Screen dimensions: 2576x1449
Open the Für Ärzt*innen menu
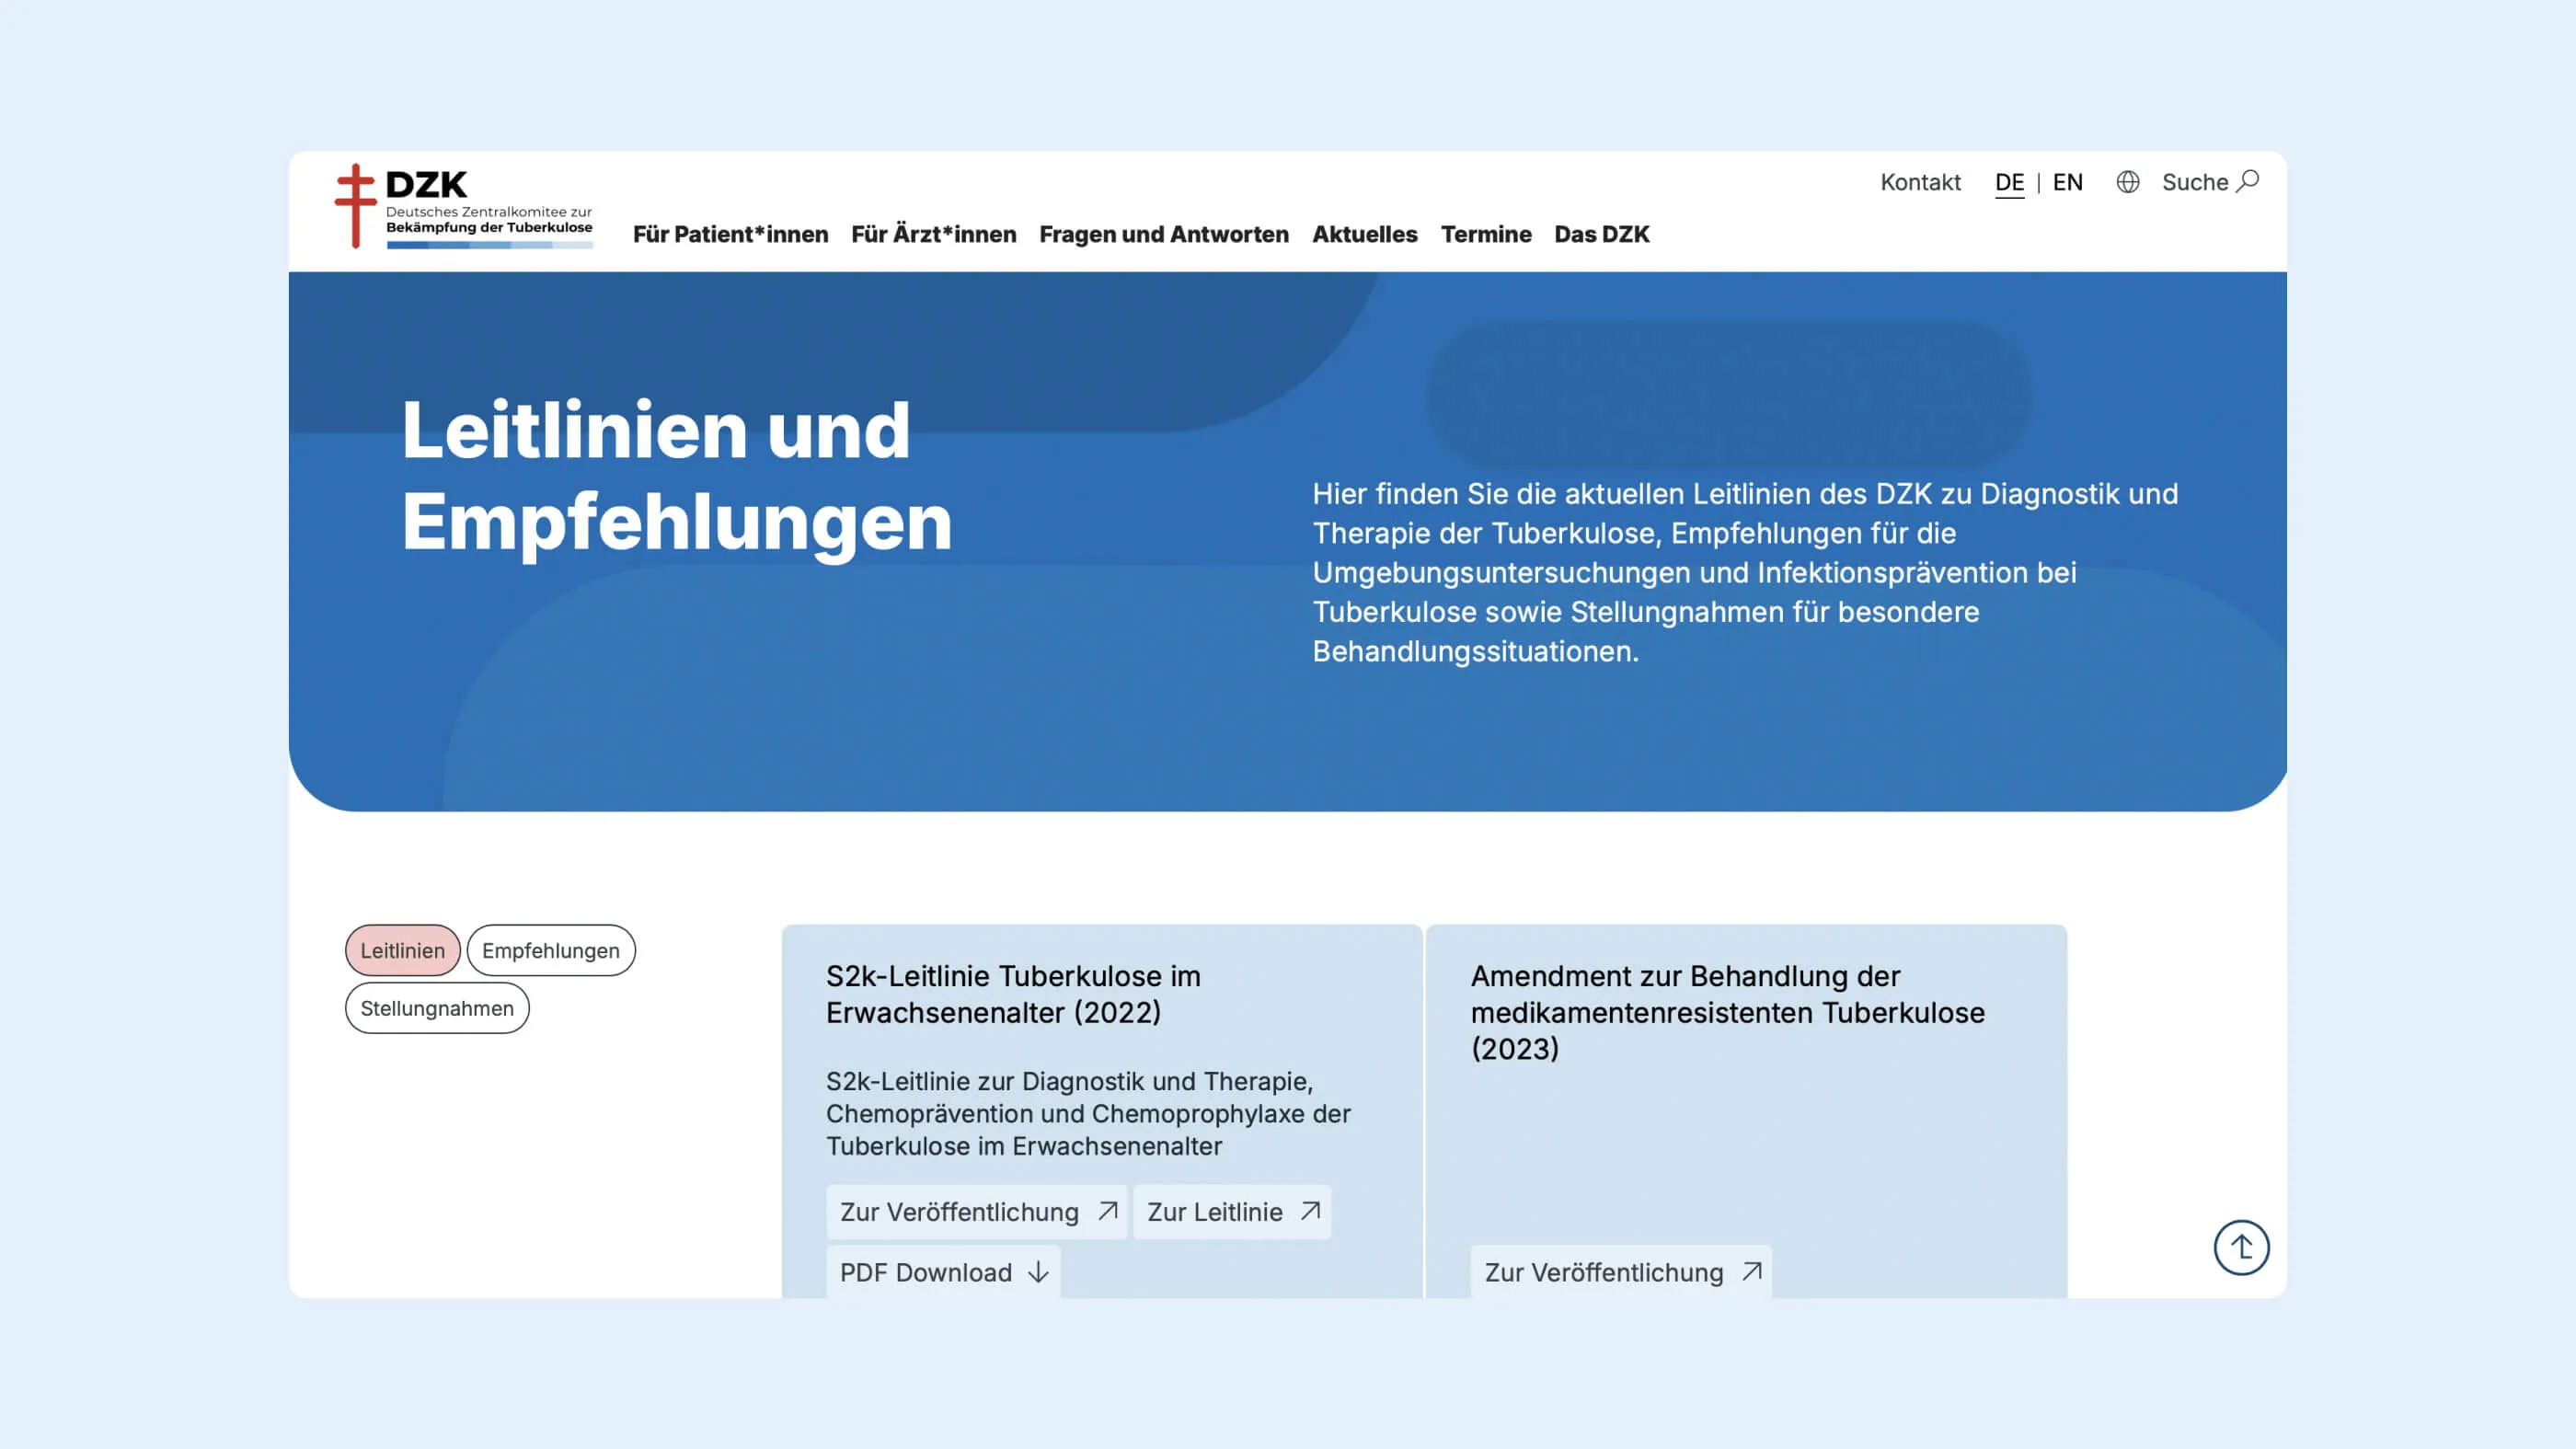coord(933,234)
